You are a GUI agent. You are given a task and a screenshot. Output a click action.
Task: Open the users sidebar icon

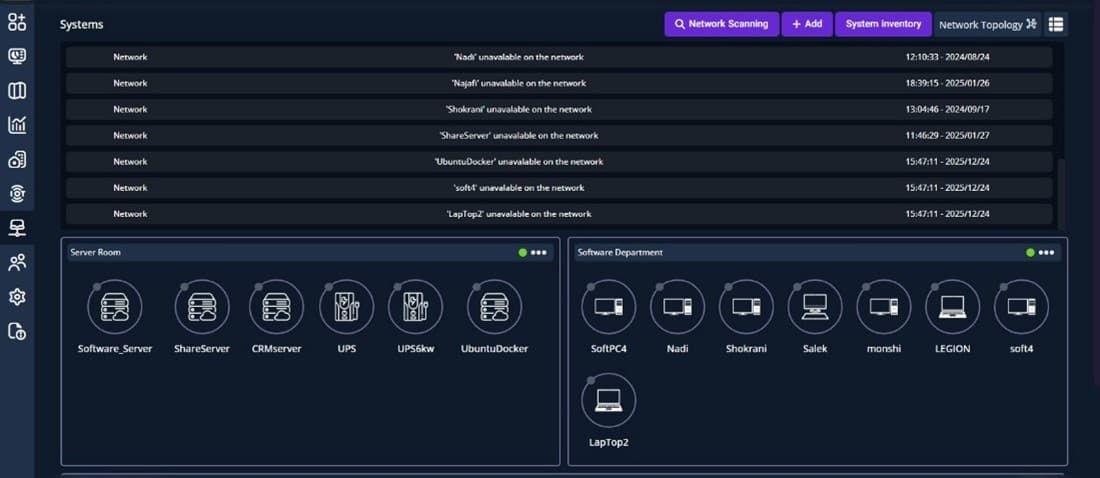click(x=17, y=263)
